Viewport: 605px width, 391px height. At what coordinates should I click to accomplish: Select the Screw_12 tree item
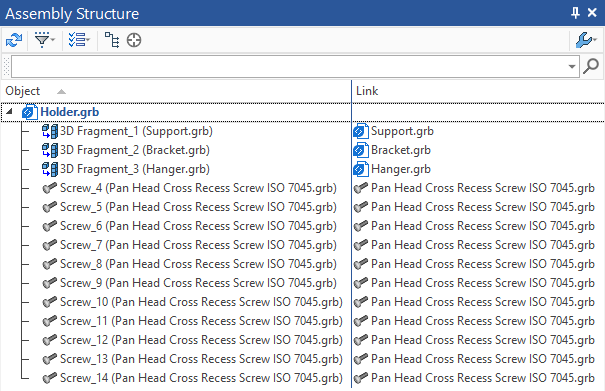201,340
